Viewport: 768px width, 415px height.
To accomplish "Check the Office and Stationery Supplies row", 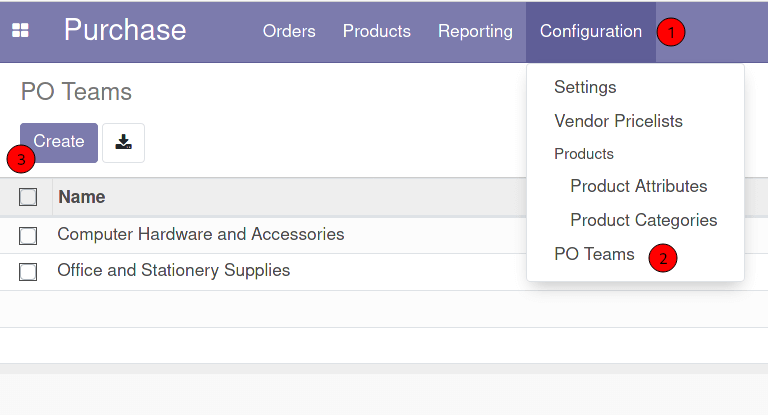I will tap(28, 271).
